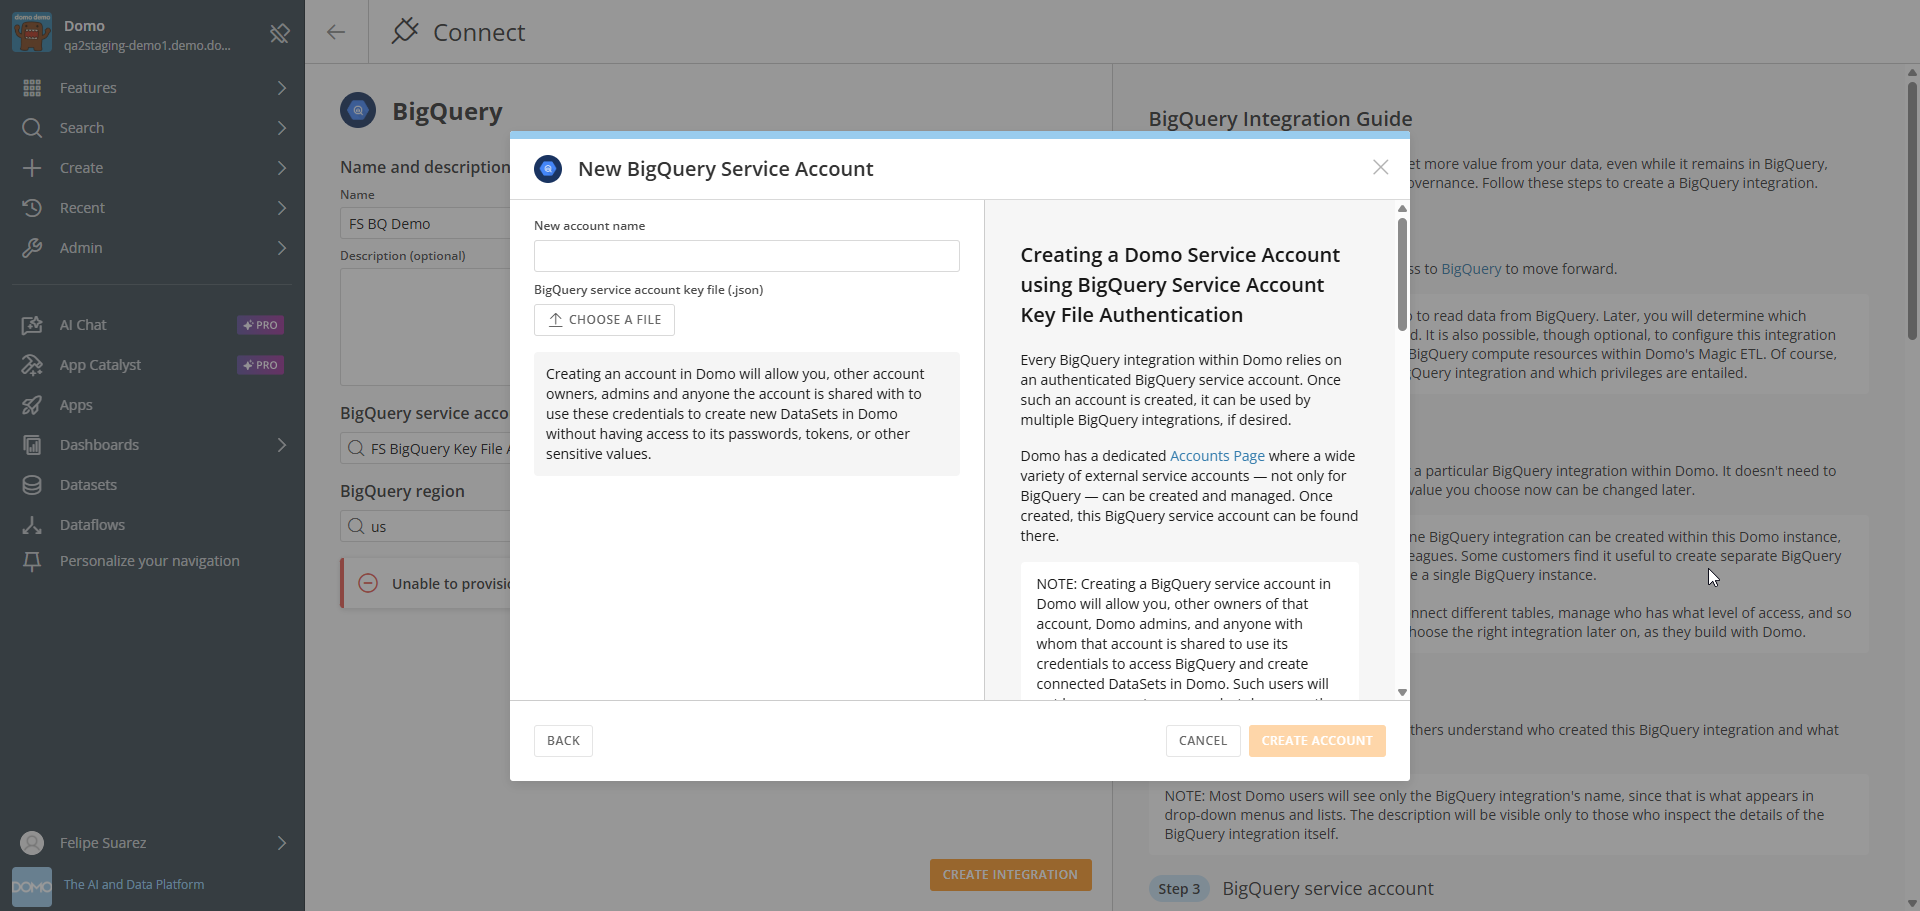Click the Connect plug icon
This screenshot has height=911, width=1920.
pyautogui.click(x=405, y=31)
